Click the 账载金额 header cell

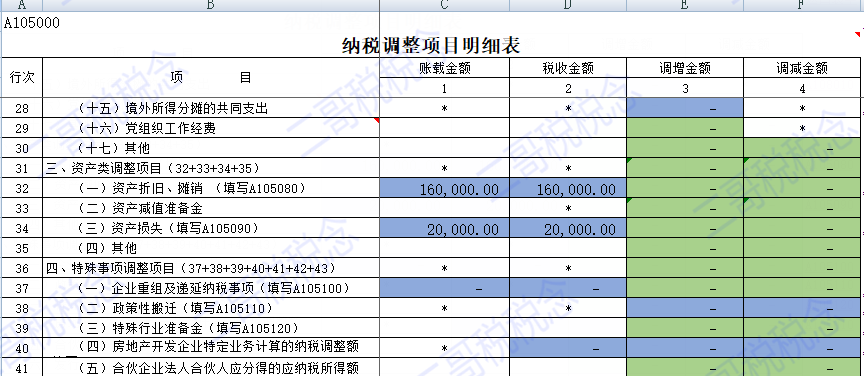click(x=445, y=68)
